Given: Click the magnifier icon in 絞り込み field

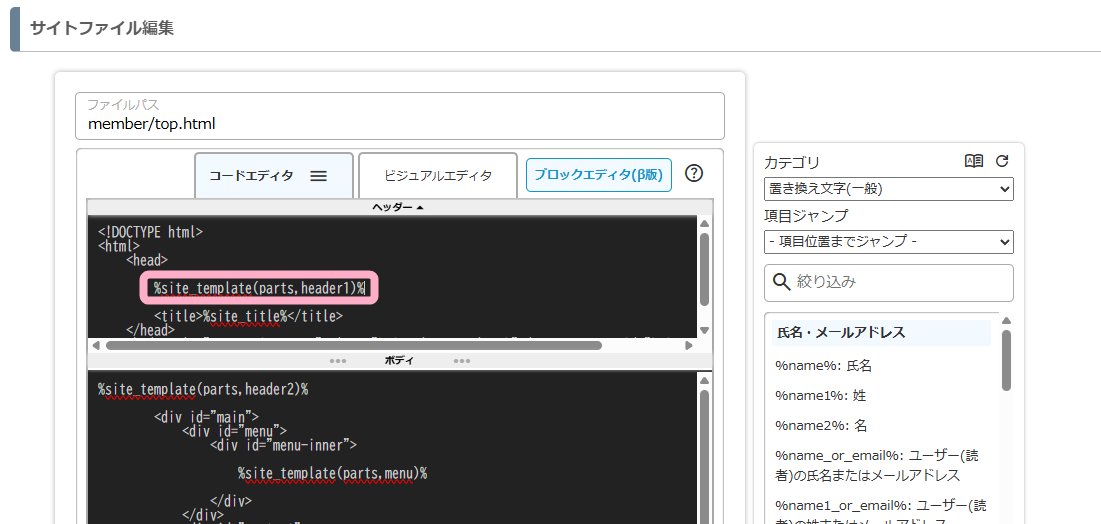Looking at the screenshot, I should coord(781,283).
